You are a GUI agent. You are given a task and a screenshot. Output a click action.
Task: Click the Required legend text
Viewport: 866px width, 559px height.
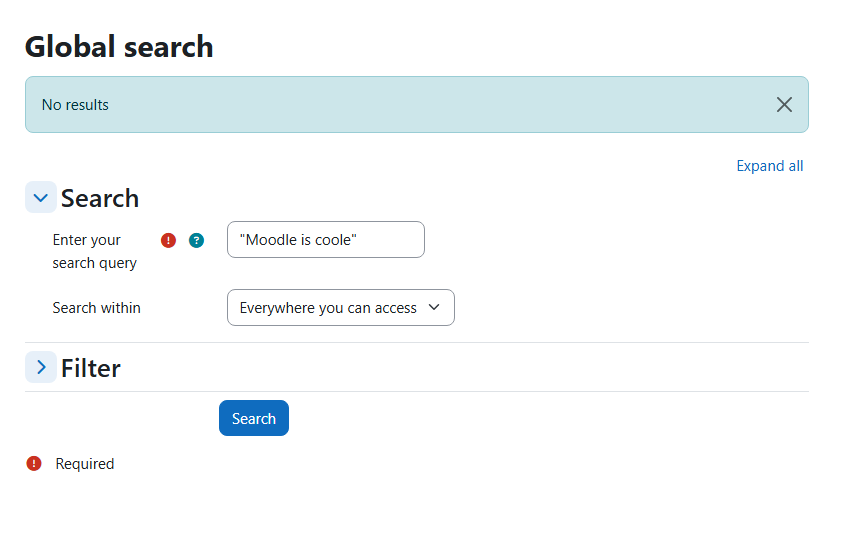tap(85, 464)
